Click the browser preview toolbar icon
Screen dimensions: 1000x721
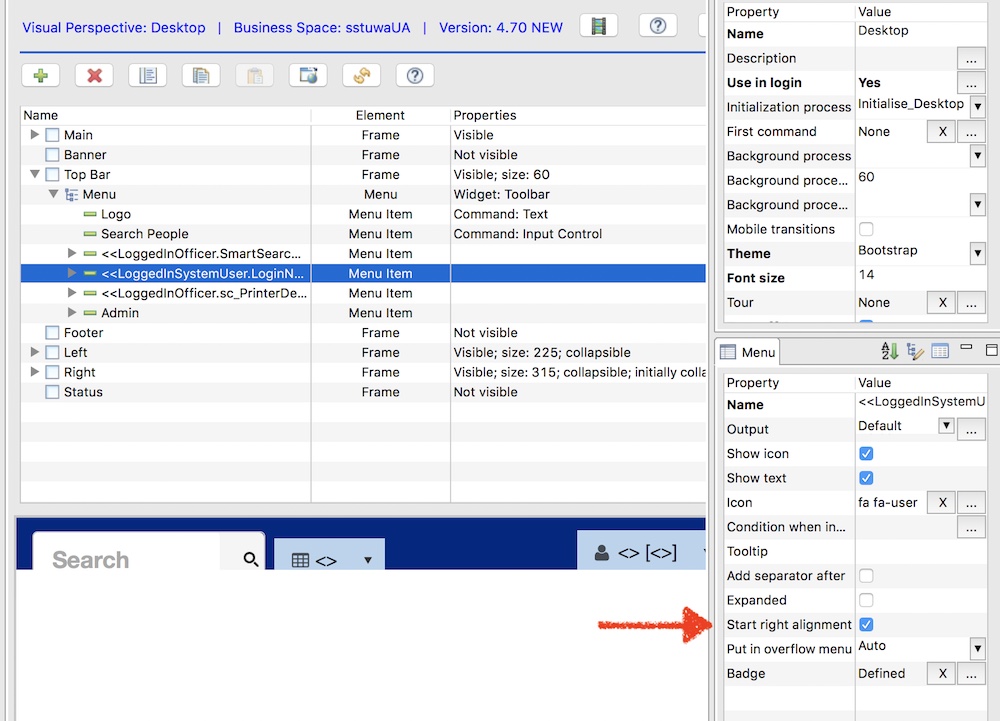click(x=308, y=76)
